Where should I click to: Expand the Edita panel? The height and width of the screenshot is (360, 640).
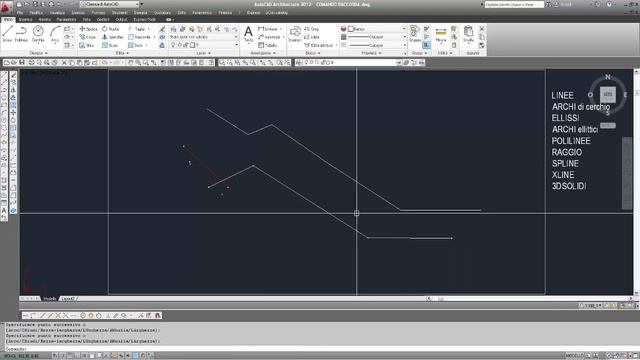[122, 53]
